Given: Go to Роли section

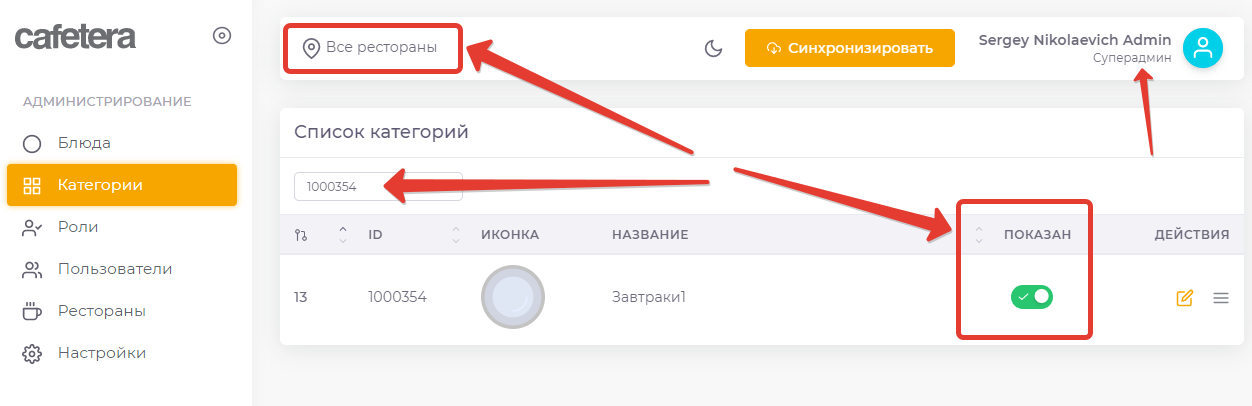Looking at the screenshot, I should pyautogui.click(x=78, y=227).
